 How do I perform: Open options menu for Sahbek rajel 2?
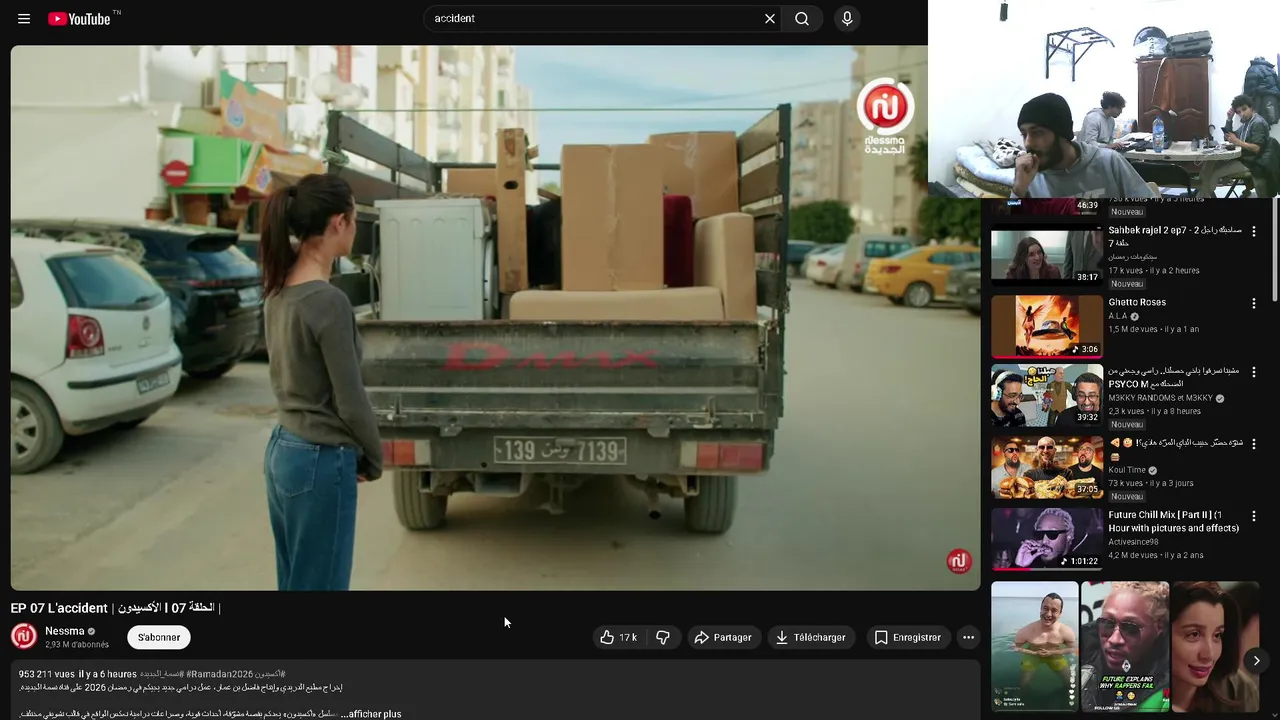point(1253,231)
